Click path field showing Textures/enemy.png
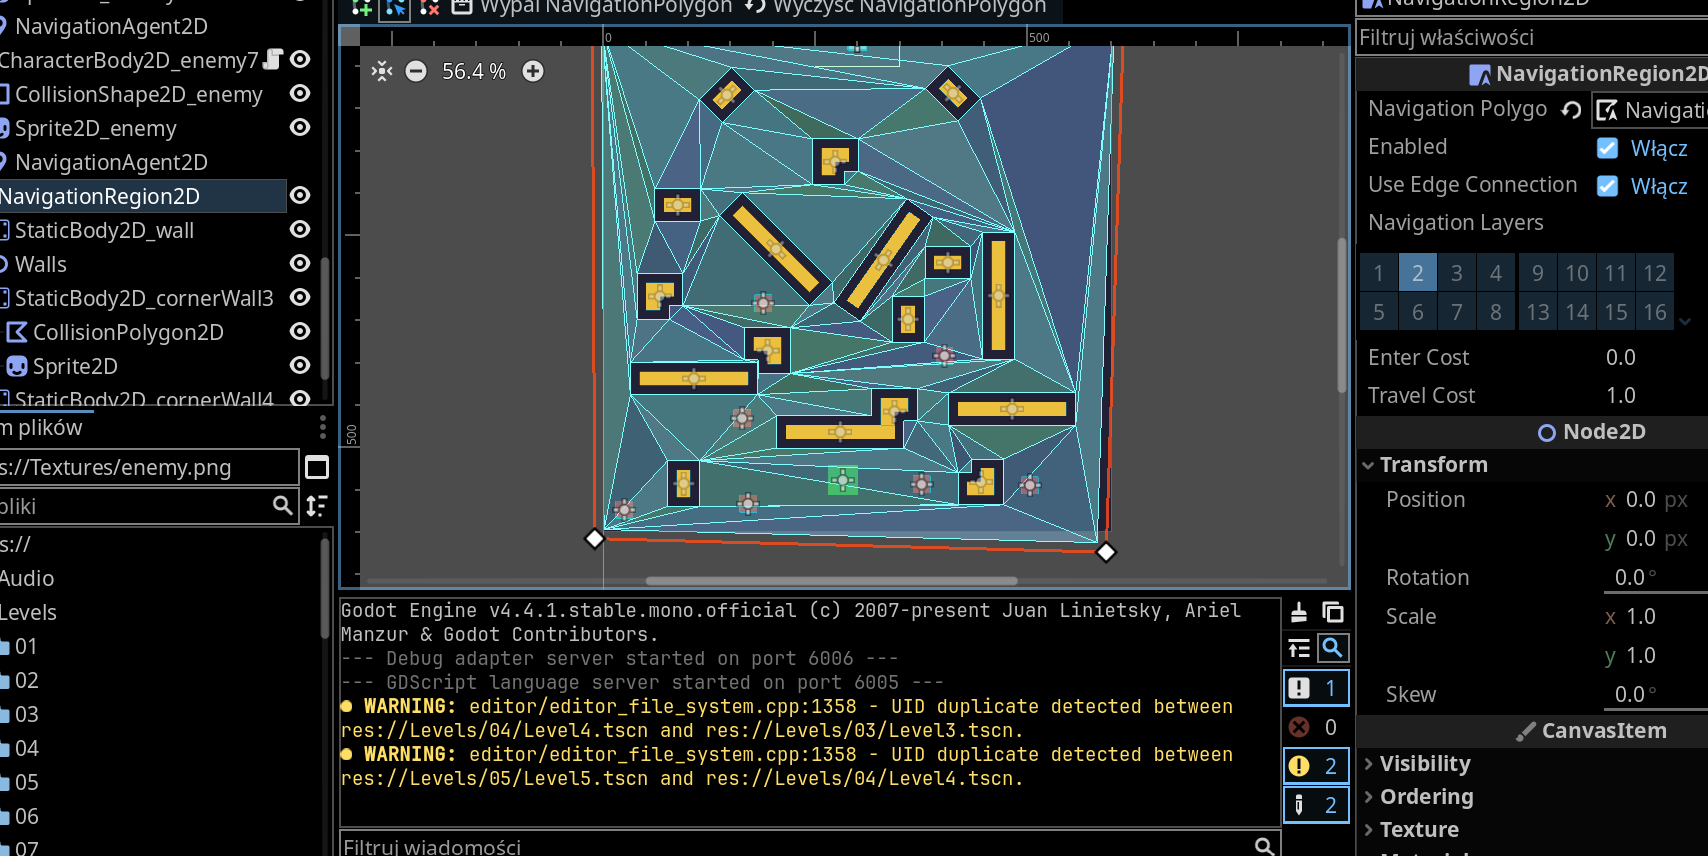 tap(148, 467)
